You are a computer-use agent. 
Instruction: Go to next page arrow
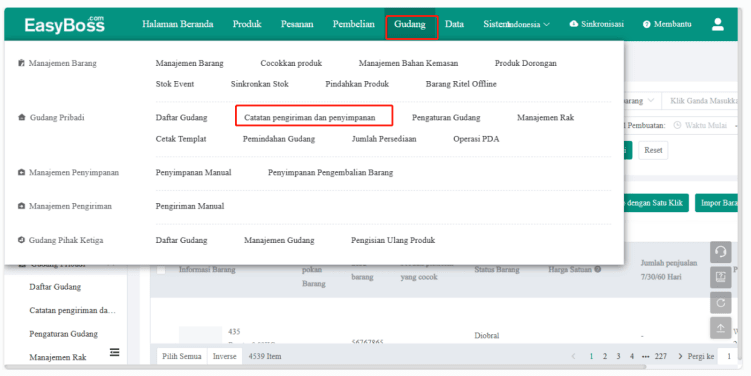point(680,356)
